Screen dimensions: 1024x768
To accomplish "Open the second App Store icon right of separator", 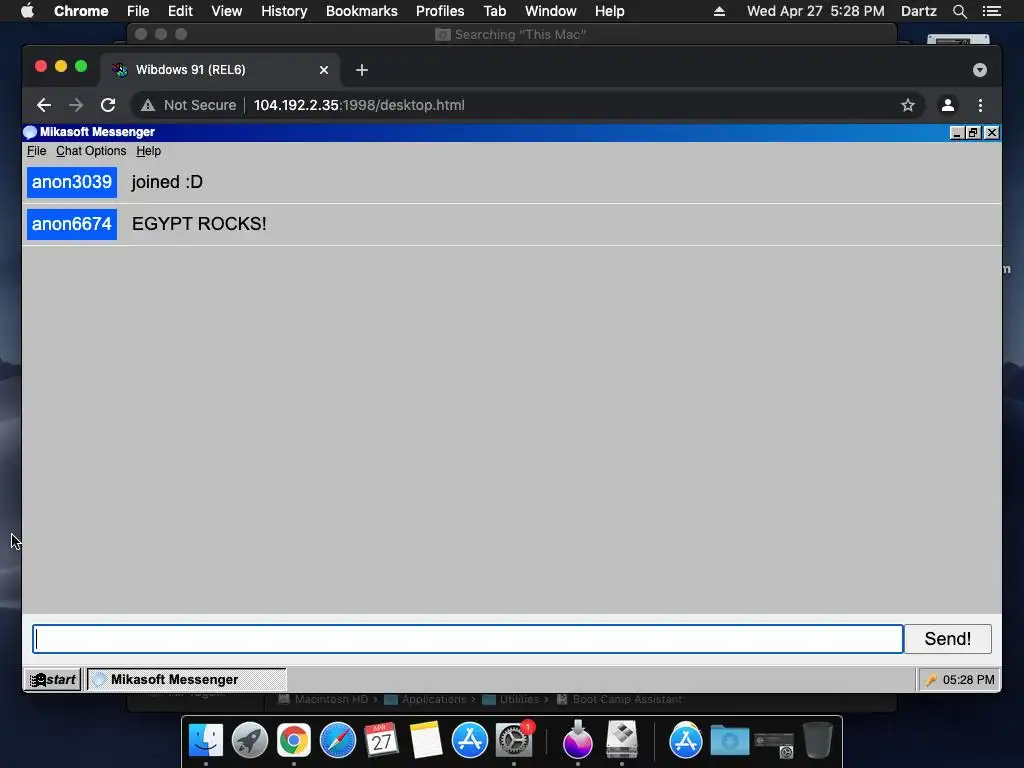I will (685, 741).
